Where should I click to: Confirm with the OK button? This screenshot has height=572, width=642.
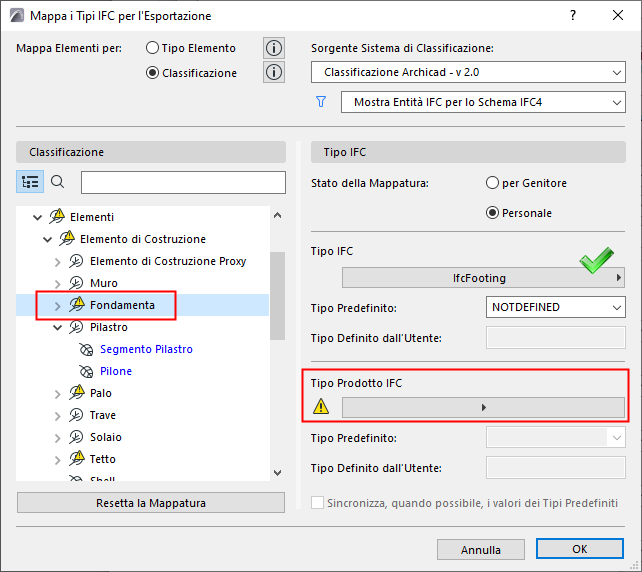pos(580,549)
